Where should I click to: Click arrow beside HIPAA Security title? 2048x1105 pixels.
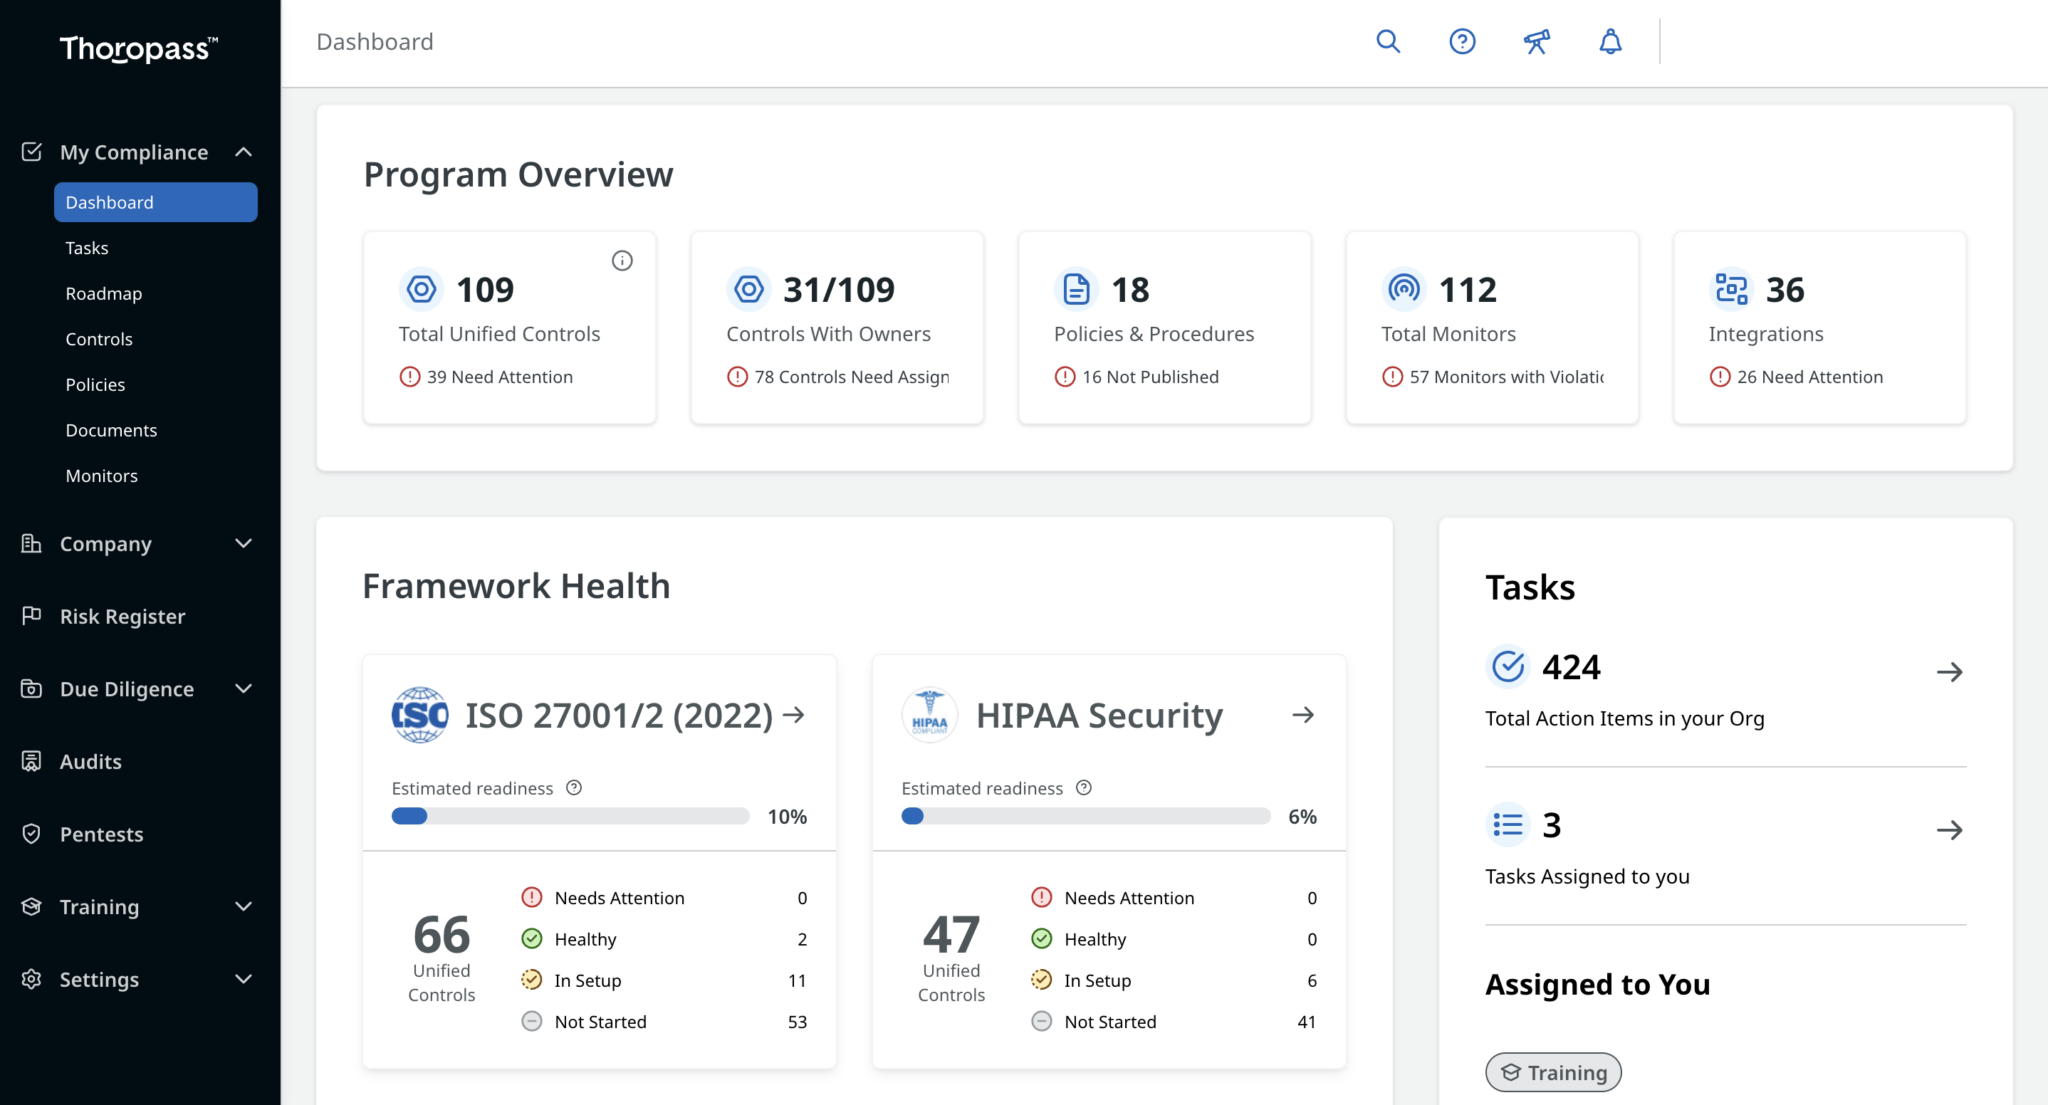1302,715
